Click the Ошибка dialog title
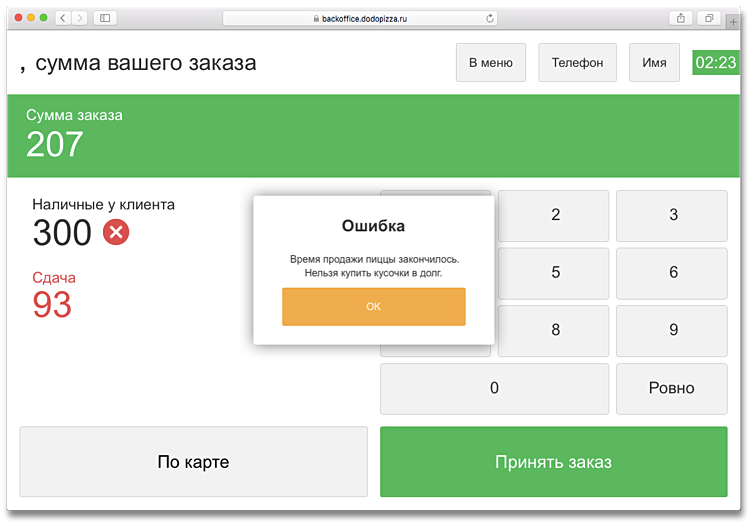The image size is (750, 523). pos(373,226)
